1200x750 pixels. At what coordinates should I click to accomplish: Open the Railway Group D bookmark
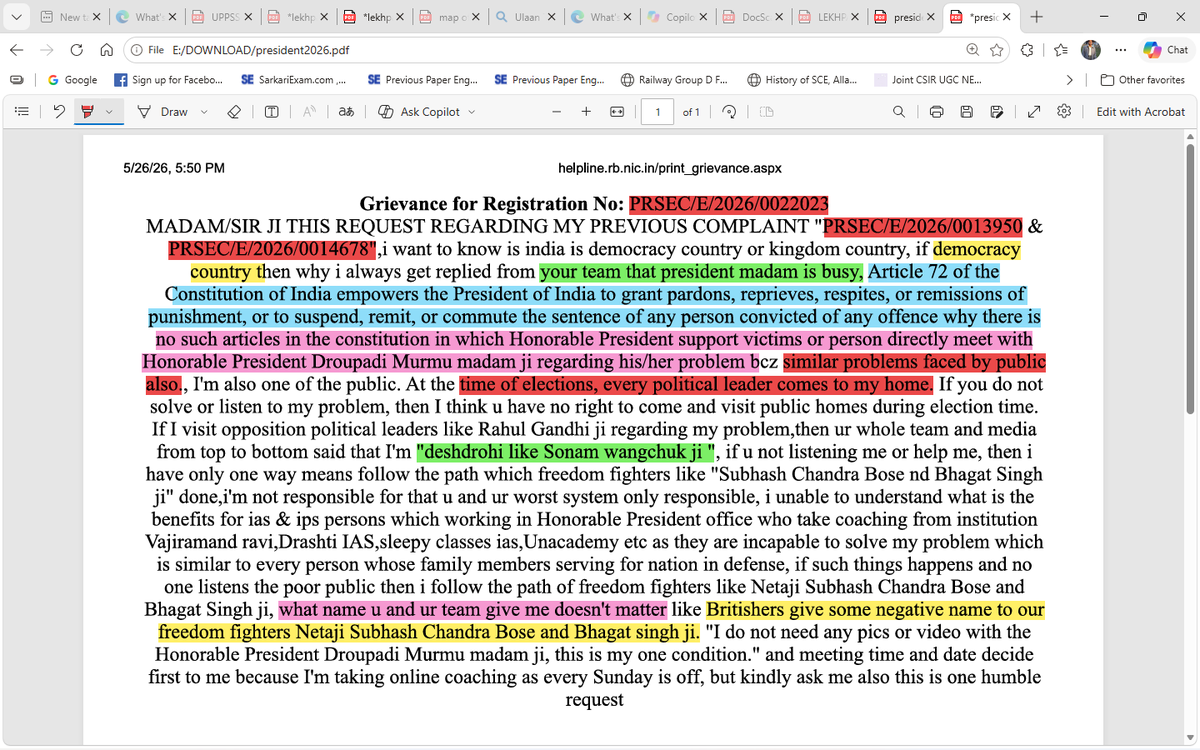(674, 80)
